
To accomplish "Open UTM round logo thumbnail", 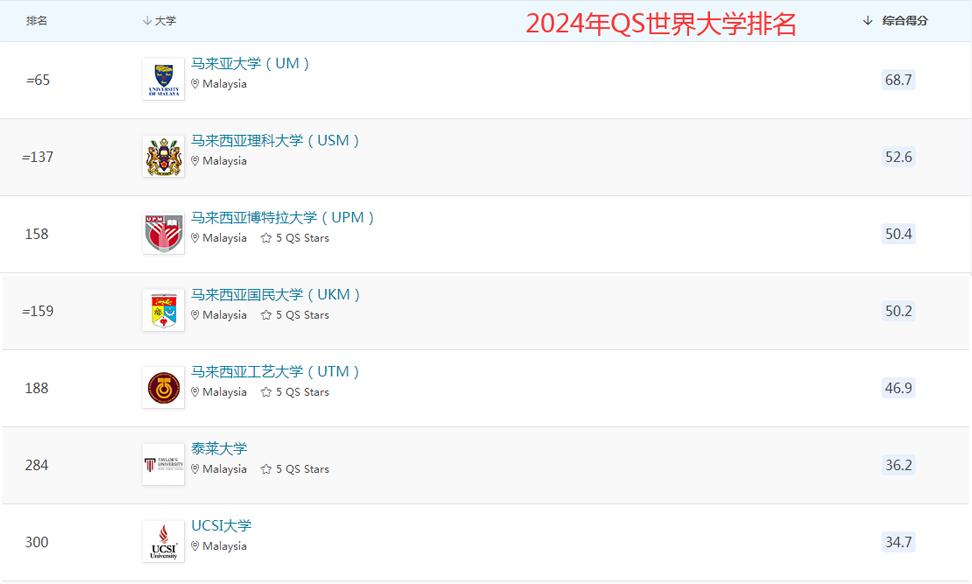I will 164,387.
